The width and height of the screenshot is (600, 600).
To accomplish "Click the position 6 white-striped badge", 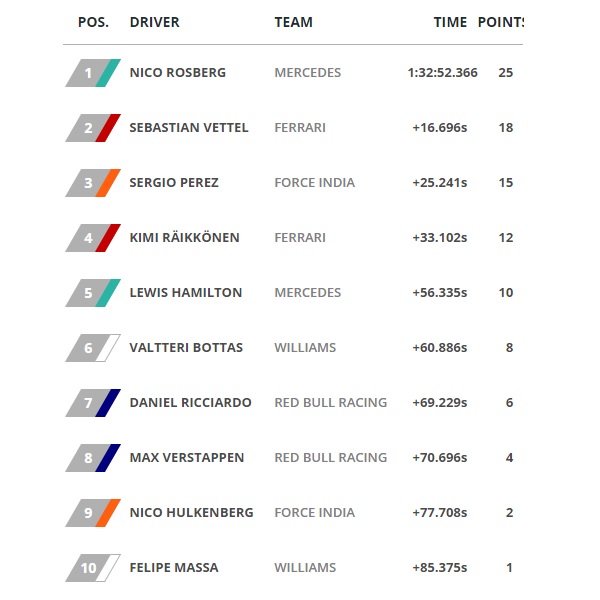I will (x=93, y=348).
